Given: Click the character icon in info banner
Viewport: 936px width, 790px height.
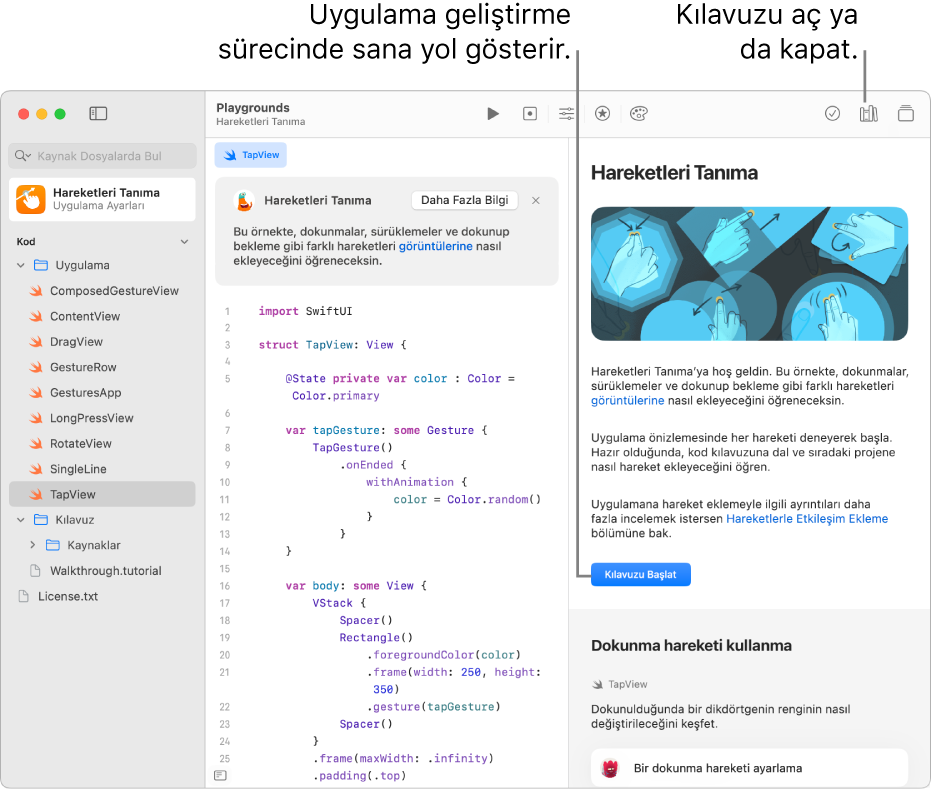Looking at the screenshot, I should [244, 201].
